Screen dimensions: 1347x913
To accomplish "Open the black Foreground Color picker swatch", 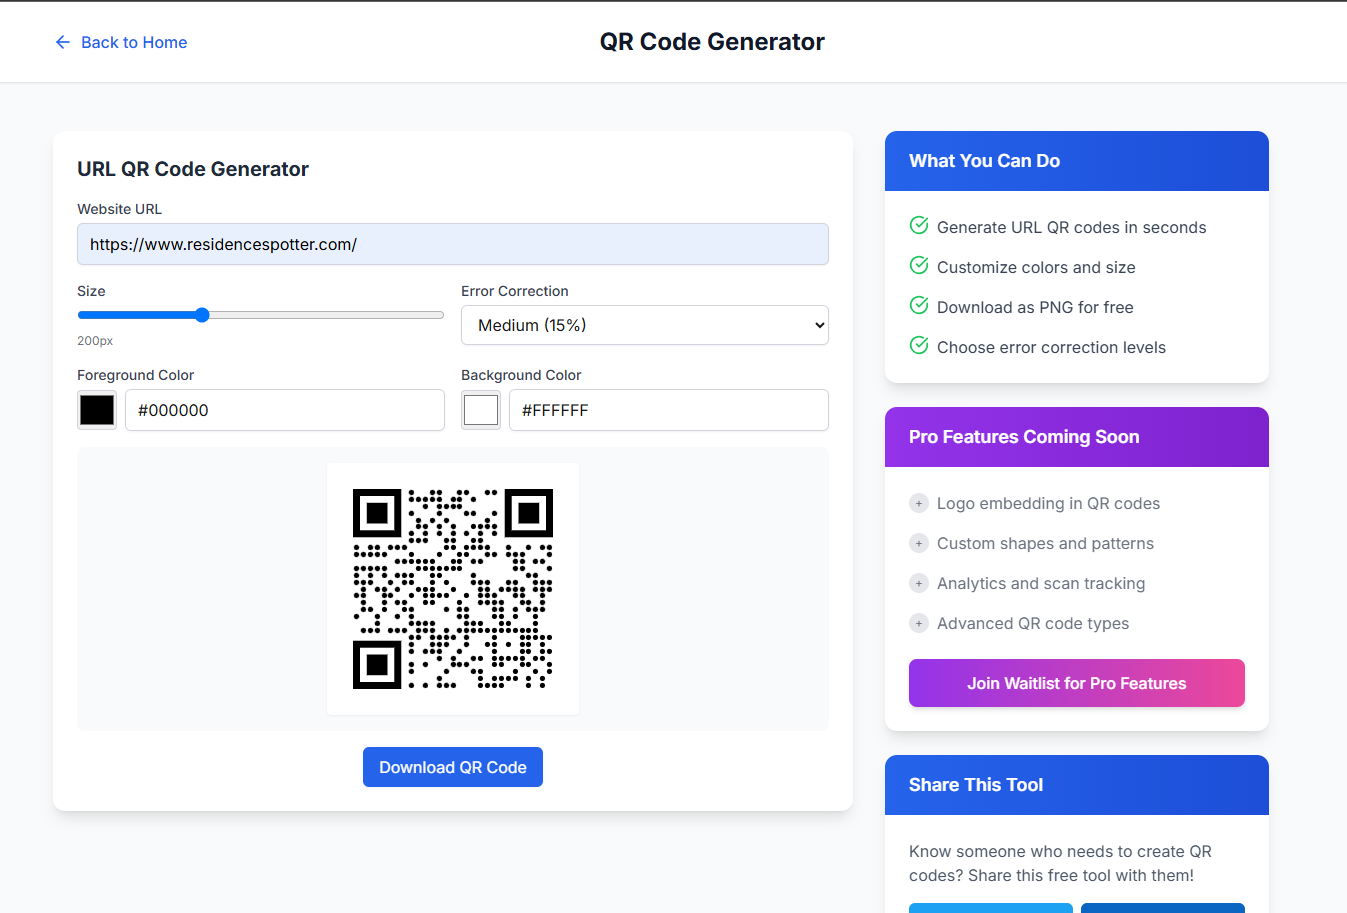I will click(96, 410).
